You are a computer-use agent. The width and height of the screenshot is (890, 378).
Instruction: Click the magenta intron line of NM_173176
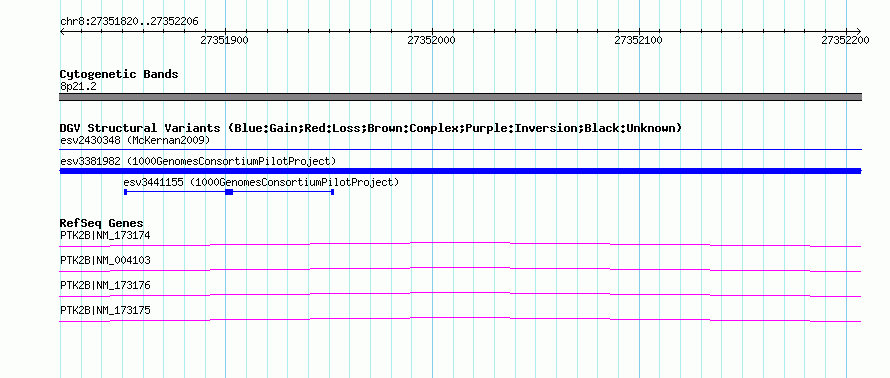[460, 293]
